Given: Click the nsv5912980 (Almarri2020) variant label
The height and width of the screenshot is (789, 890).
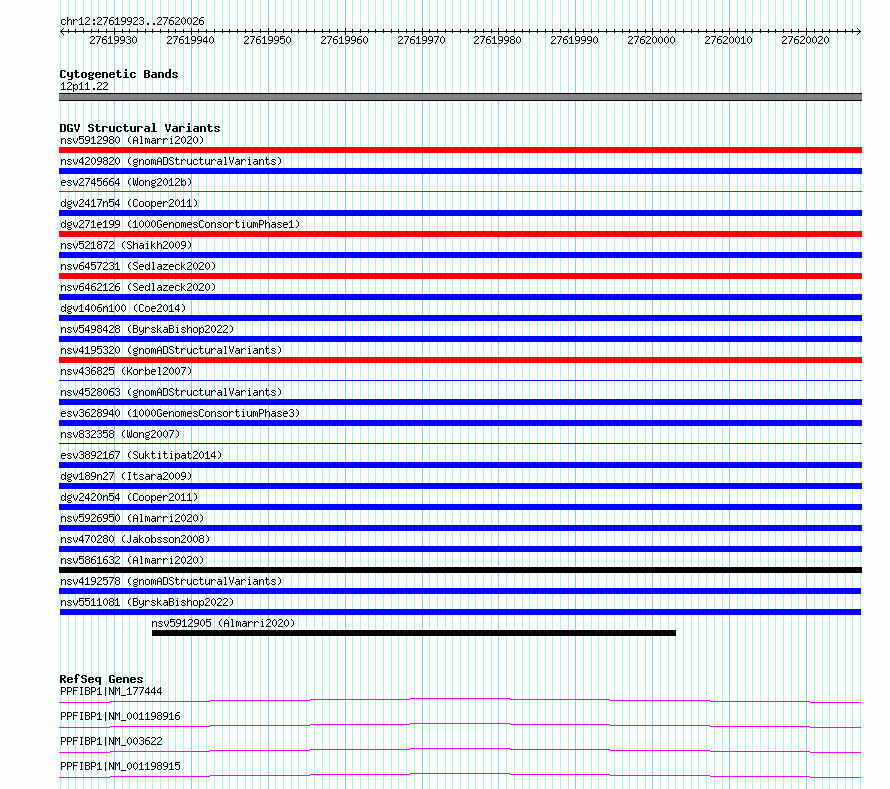Looking at the screenshot, I should [132, 140].
